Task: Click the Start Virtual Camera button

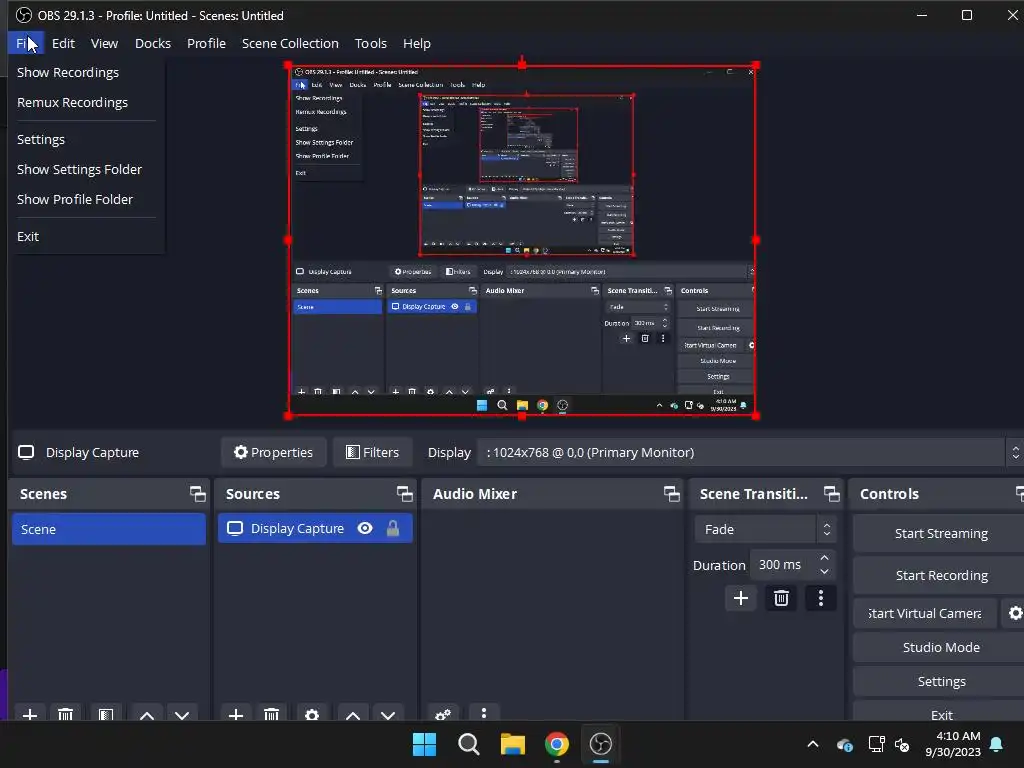Action: click(925, 613)
